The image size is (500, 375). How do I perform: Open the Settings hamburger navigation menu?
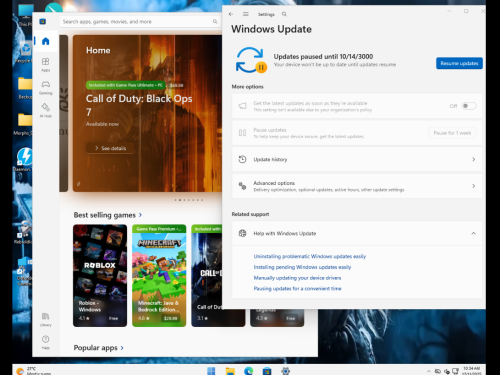(x=246, y=14)
